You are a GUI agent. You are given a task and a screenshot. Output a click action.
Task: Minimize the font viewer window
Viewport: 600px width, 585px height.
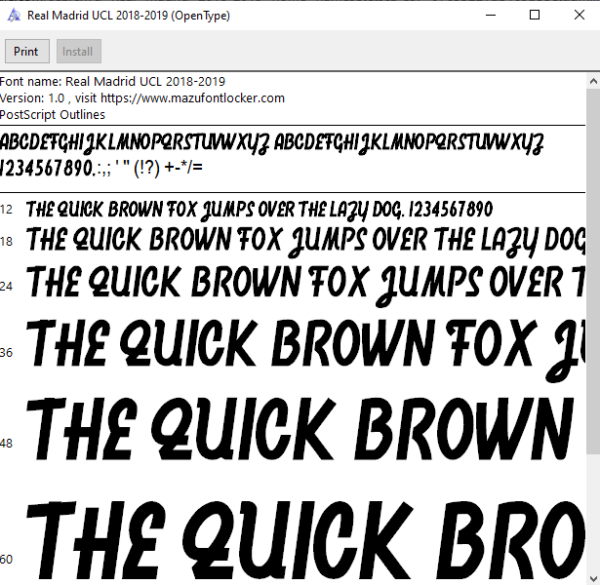coord(491,15)
